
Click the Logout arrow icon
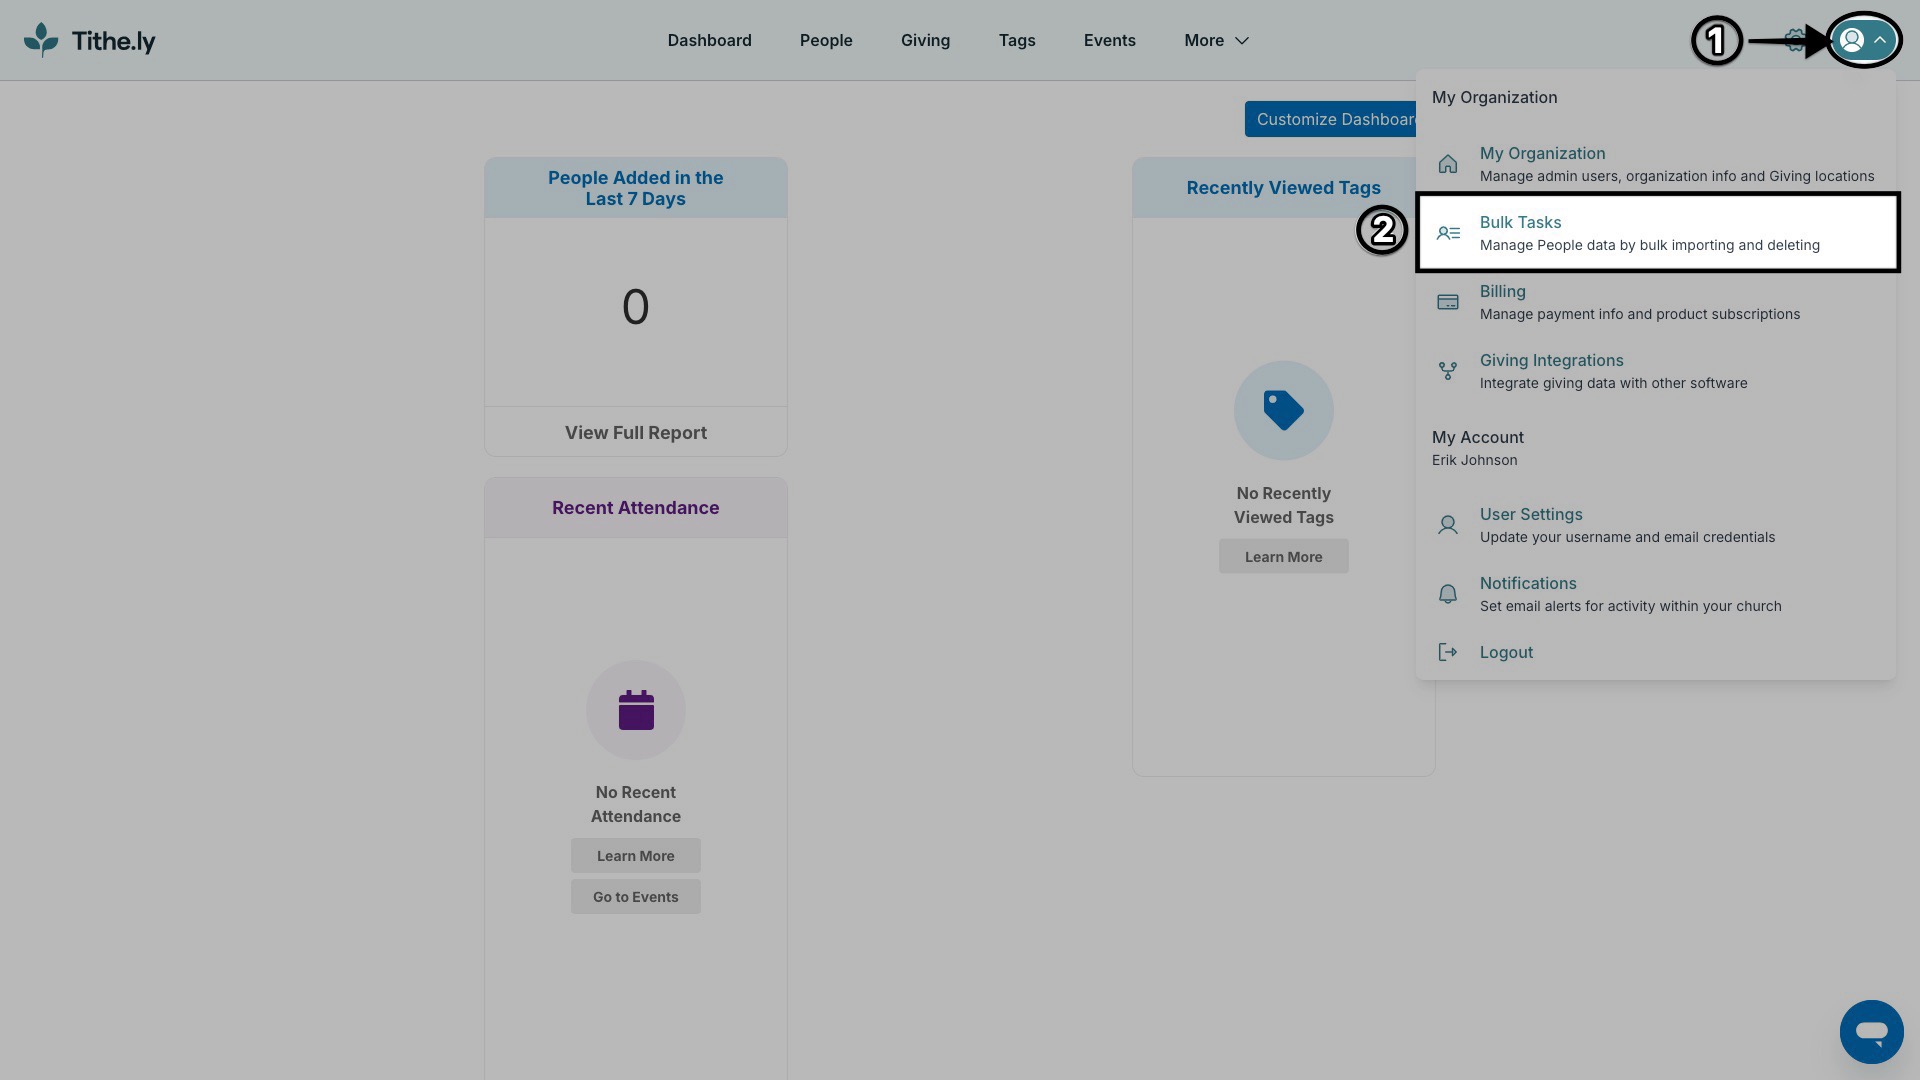pyautogui.click(x=1447, y=652)
